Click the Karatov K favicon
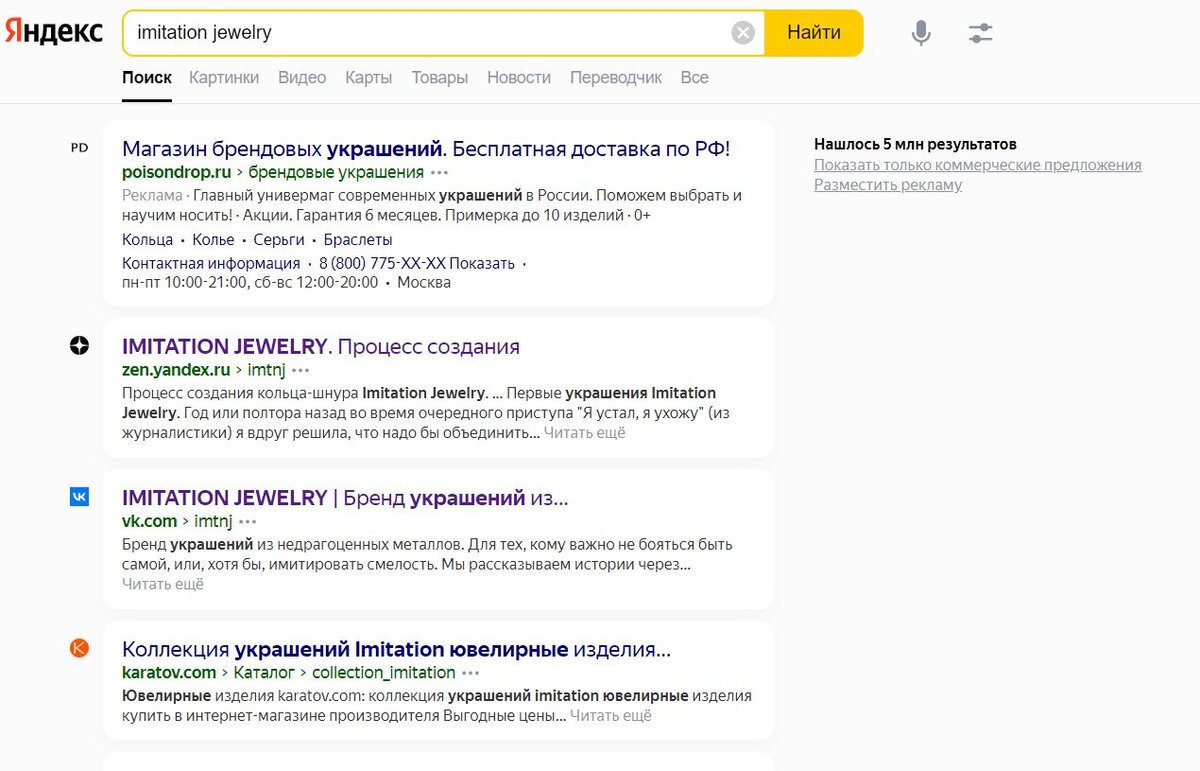The image size is (1200, 771). [79, 649]
